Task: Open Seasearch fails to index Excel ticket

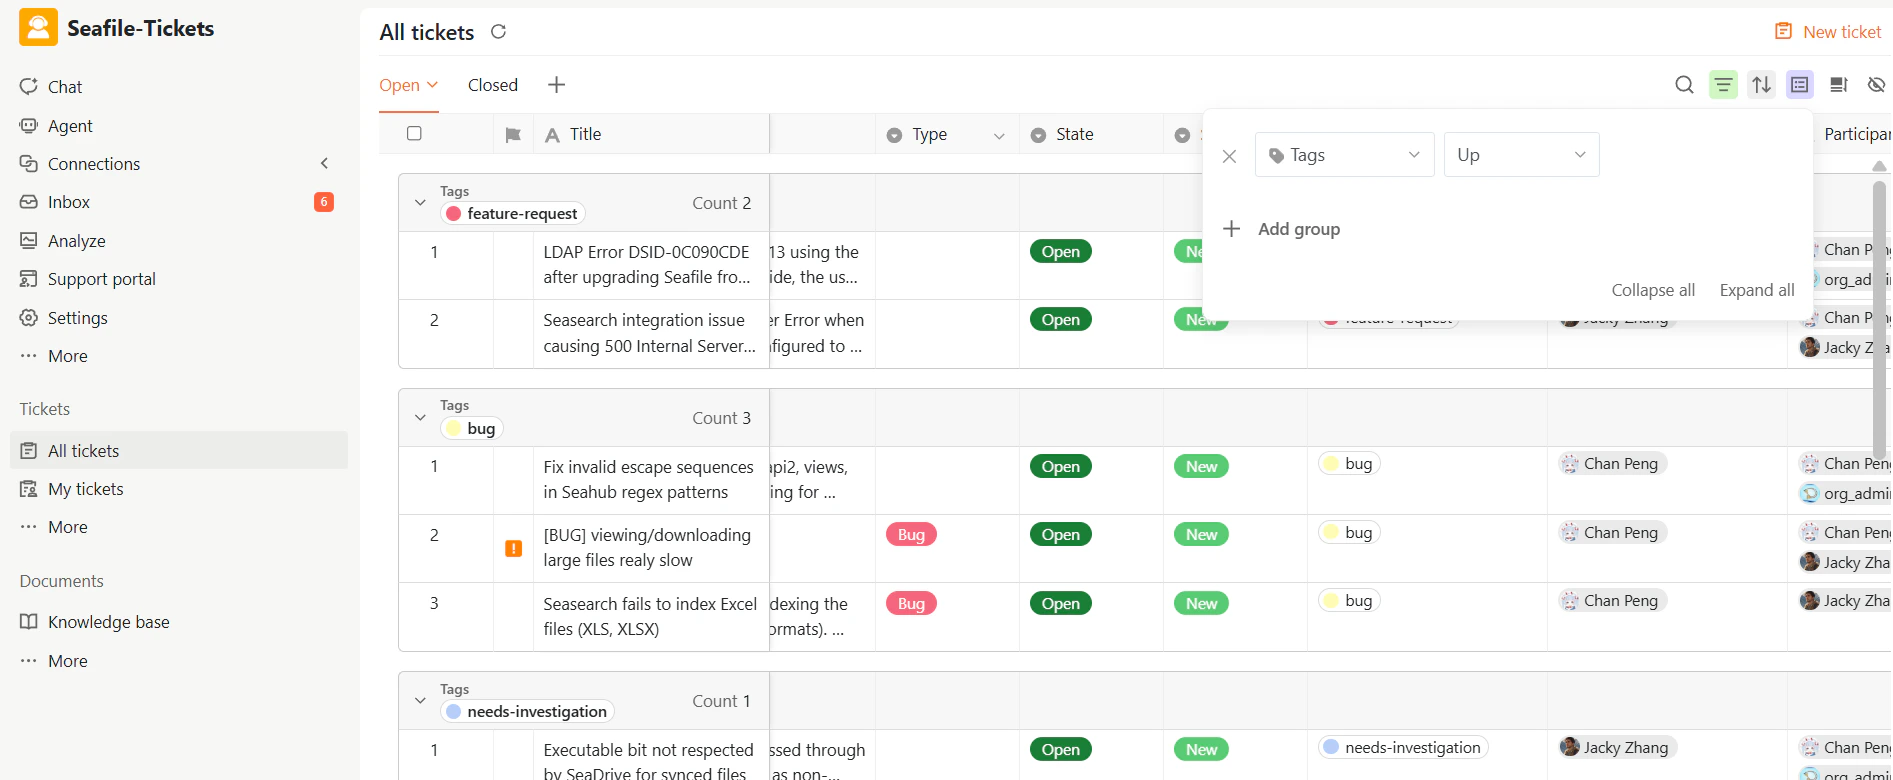Action: (x=650, y=617)
